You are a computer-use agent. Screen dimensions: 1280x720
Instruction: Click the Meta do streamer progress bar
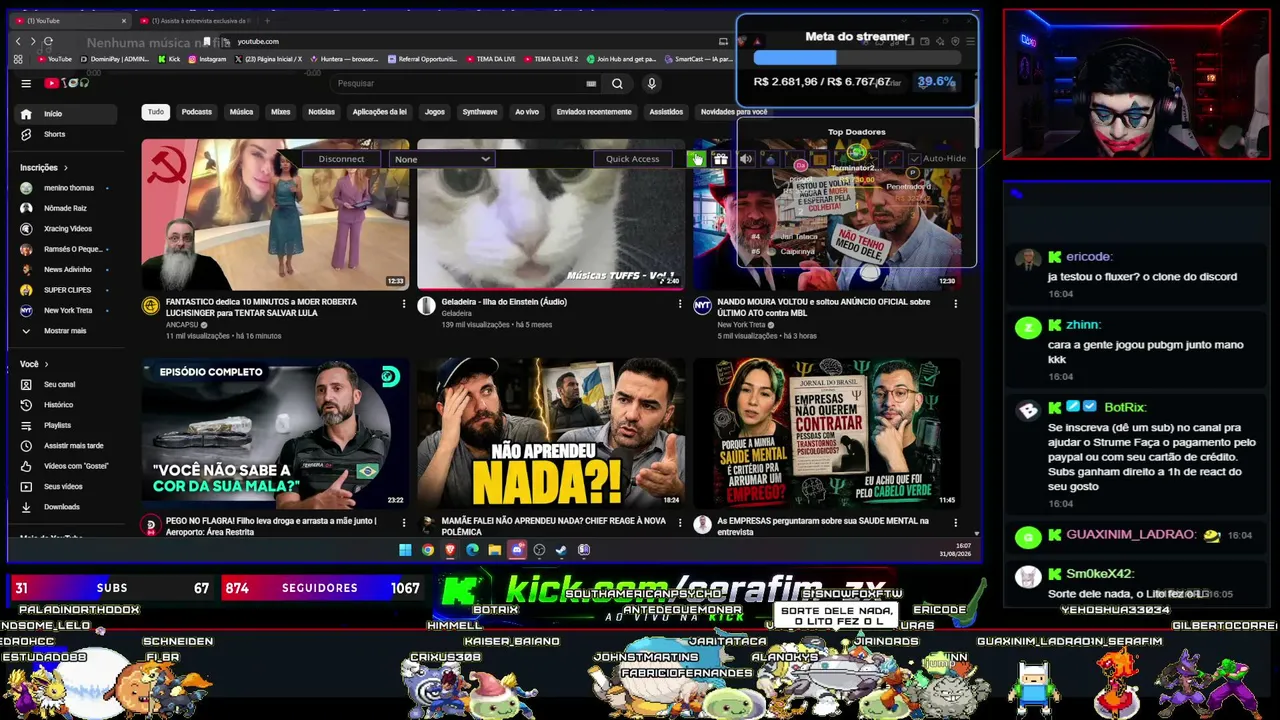(856, 58)
